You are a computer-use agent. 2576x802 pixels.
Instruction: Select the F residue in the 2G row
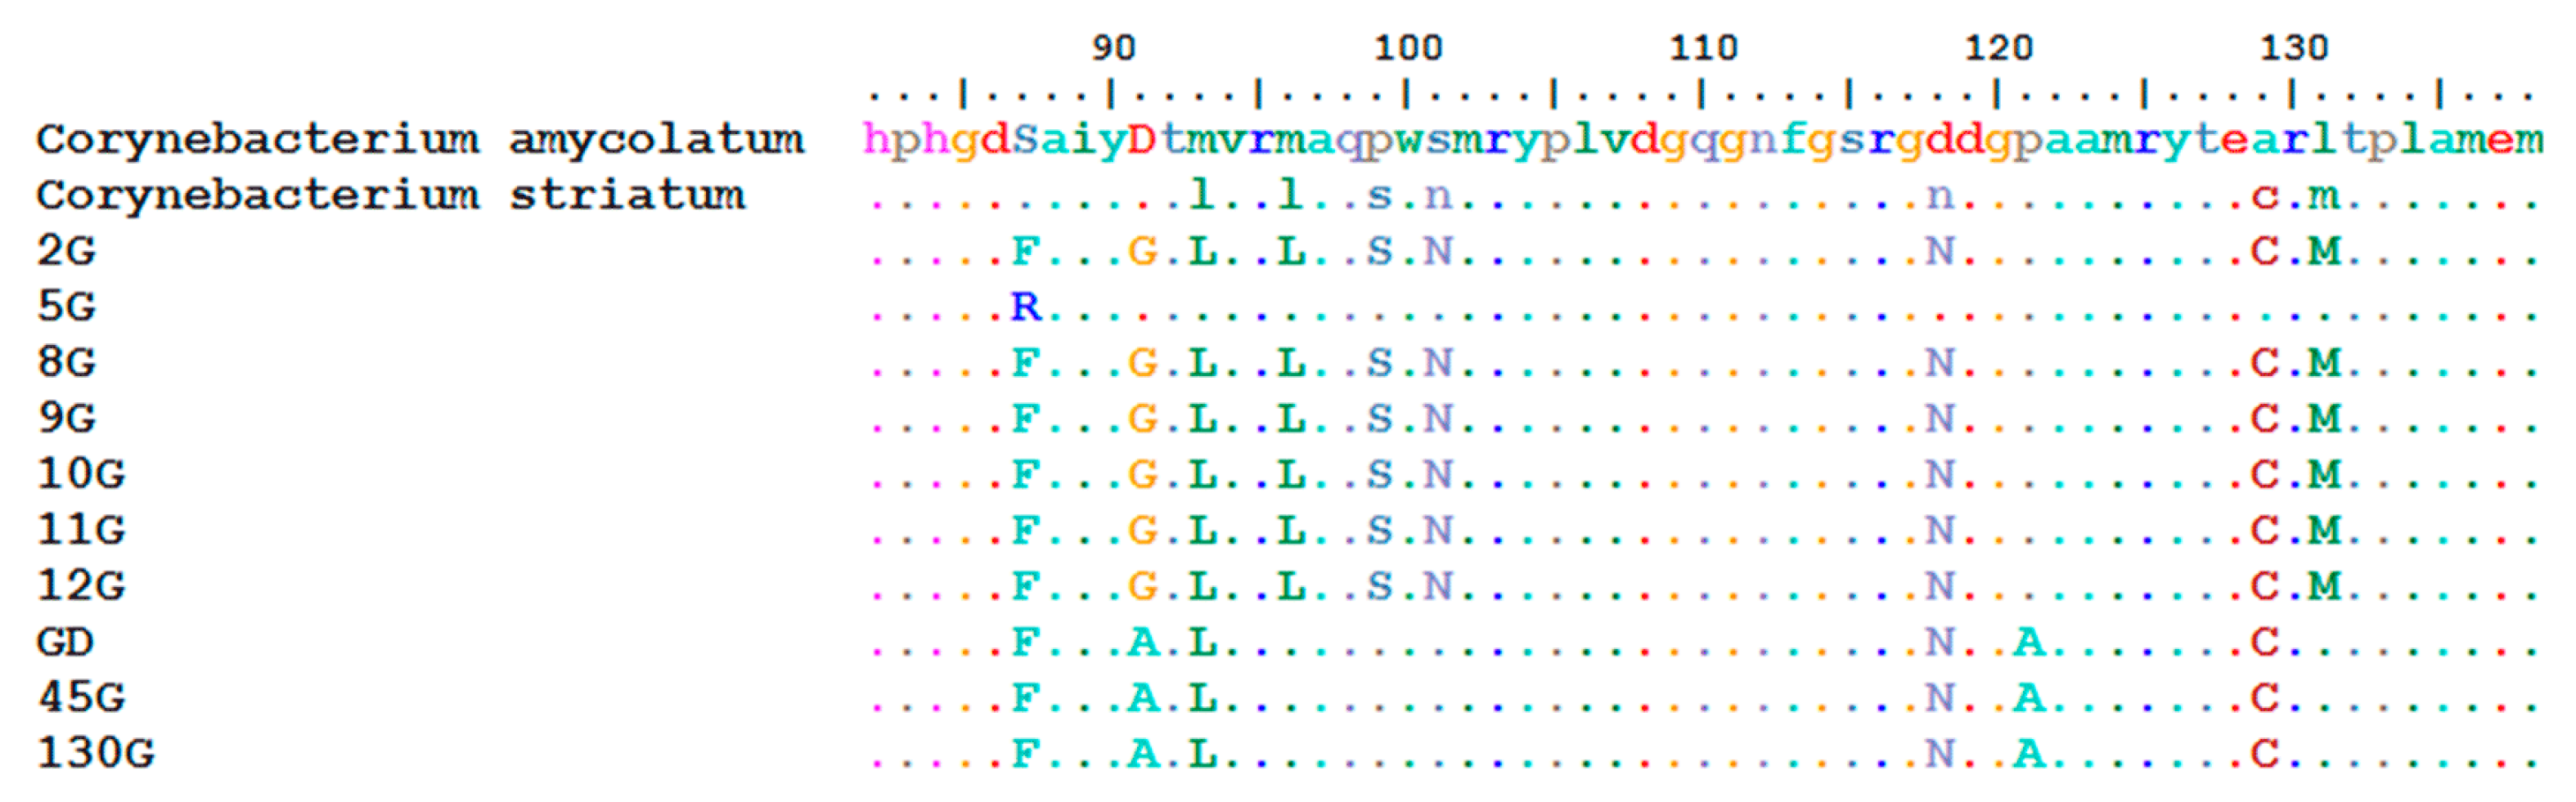pos(1026,251)
